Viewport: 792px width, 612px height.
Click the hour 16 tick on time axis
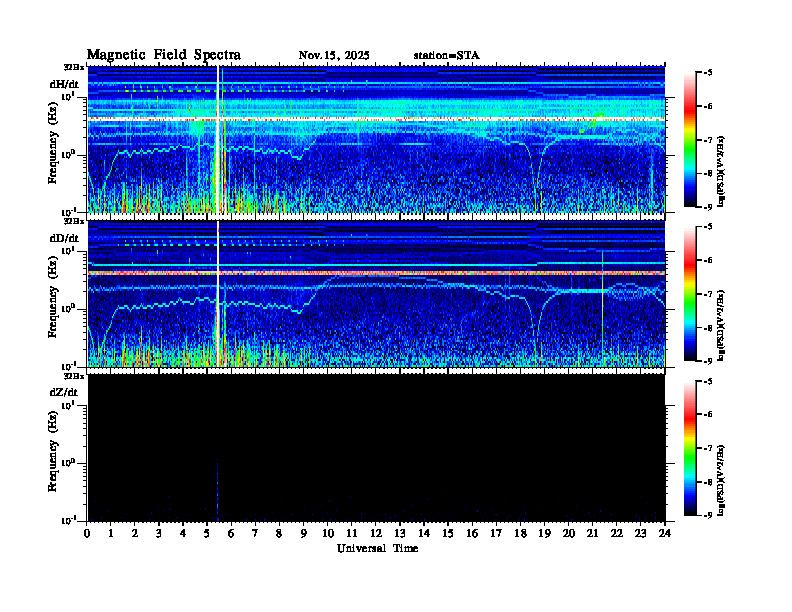[472, 534]
